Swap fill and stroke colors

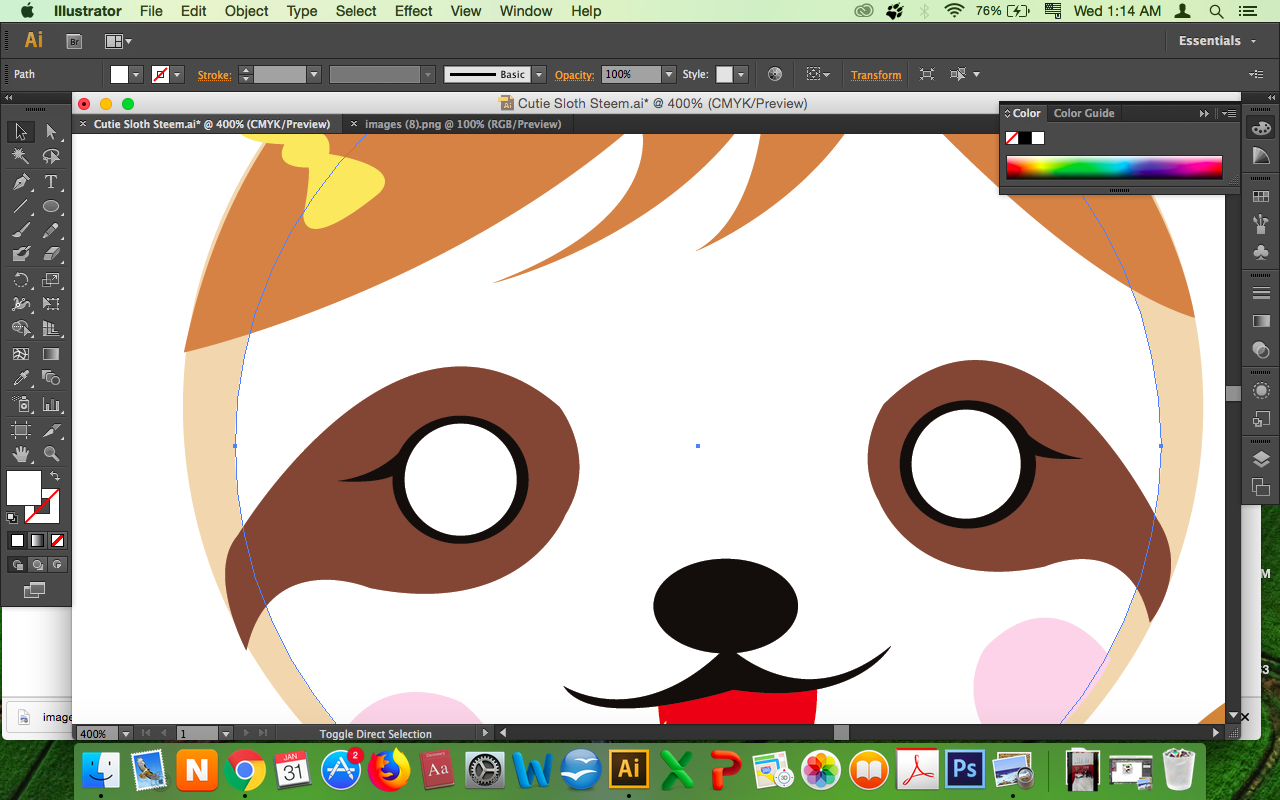(55, 477)
